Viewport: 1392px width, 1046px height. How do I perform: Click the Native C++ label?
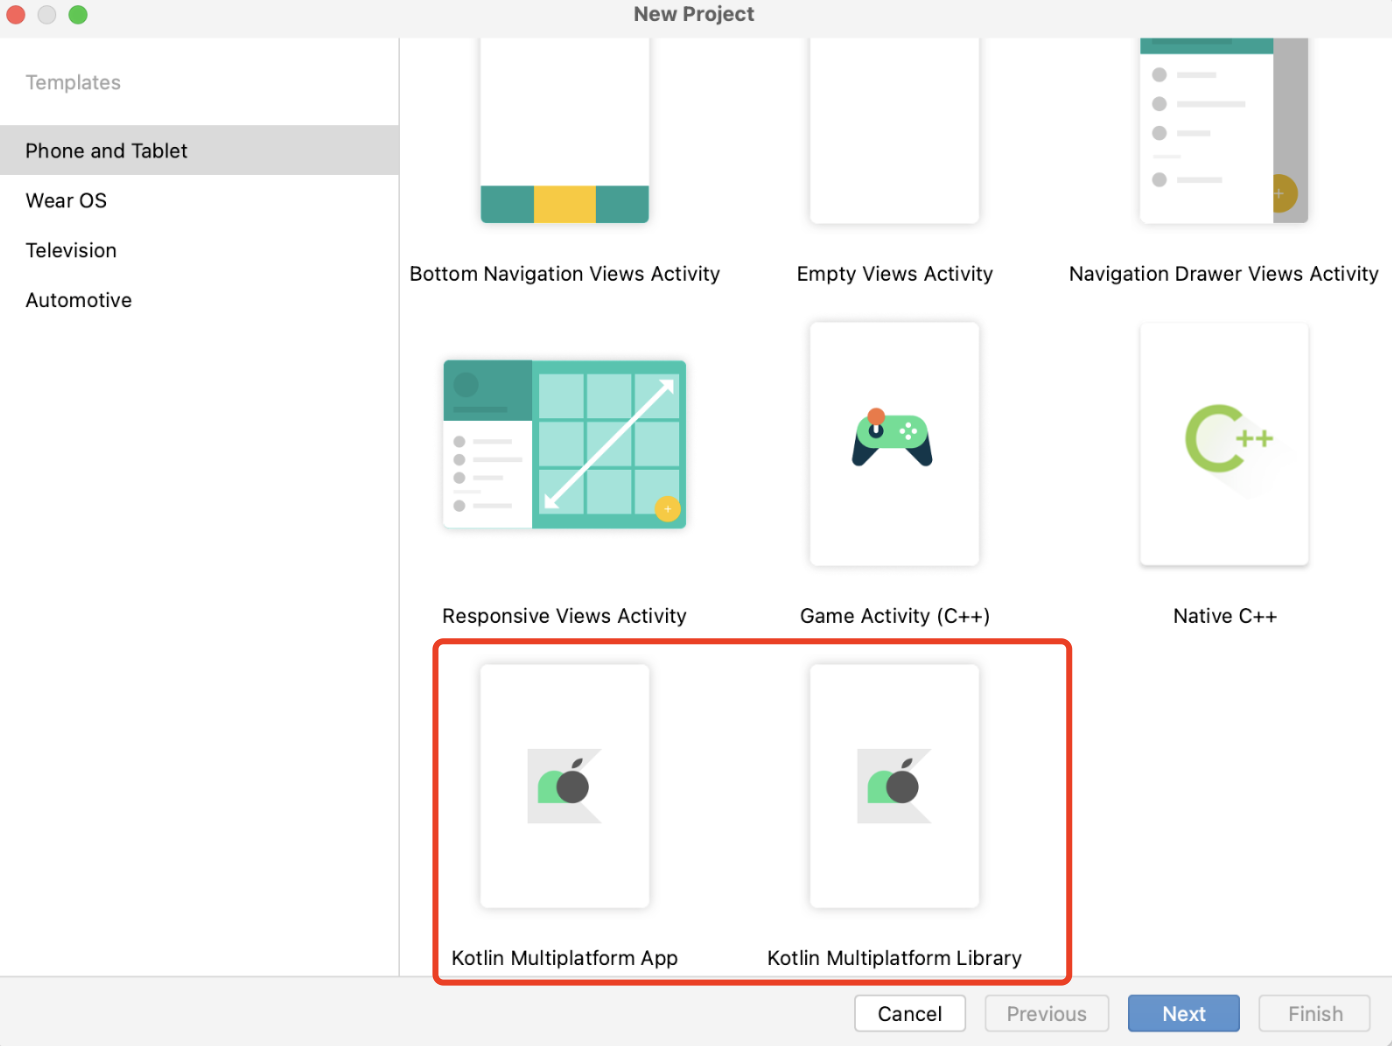[1225, 616]
